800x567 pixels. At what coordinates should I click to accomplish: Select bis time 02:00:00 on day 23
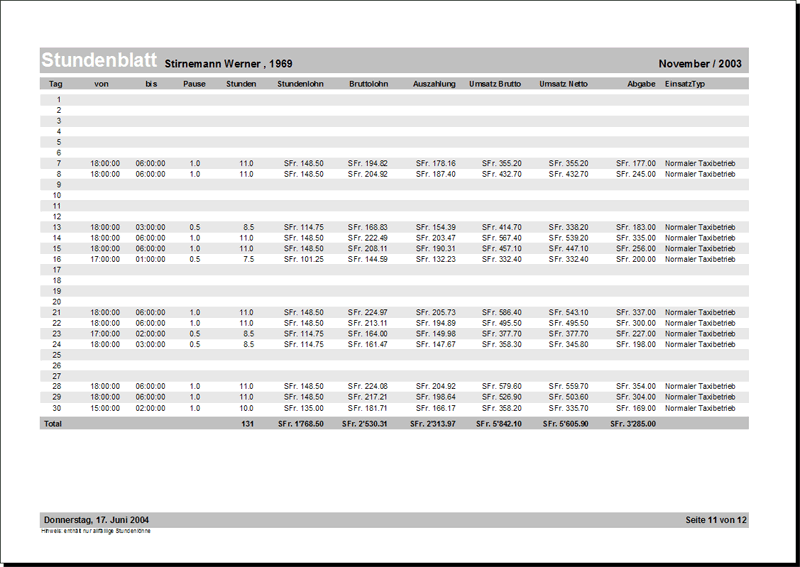151,334
